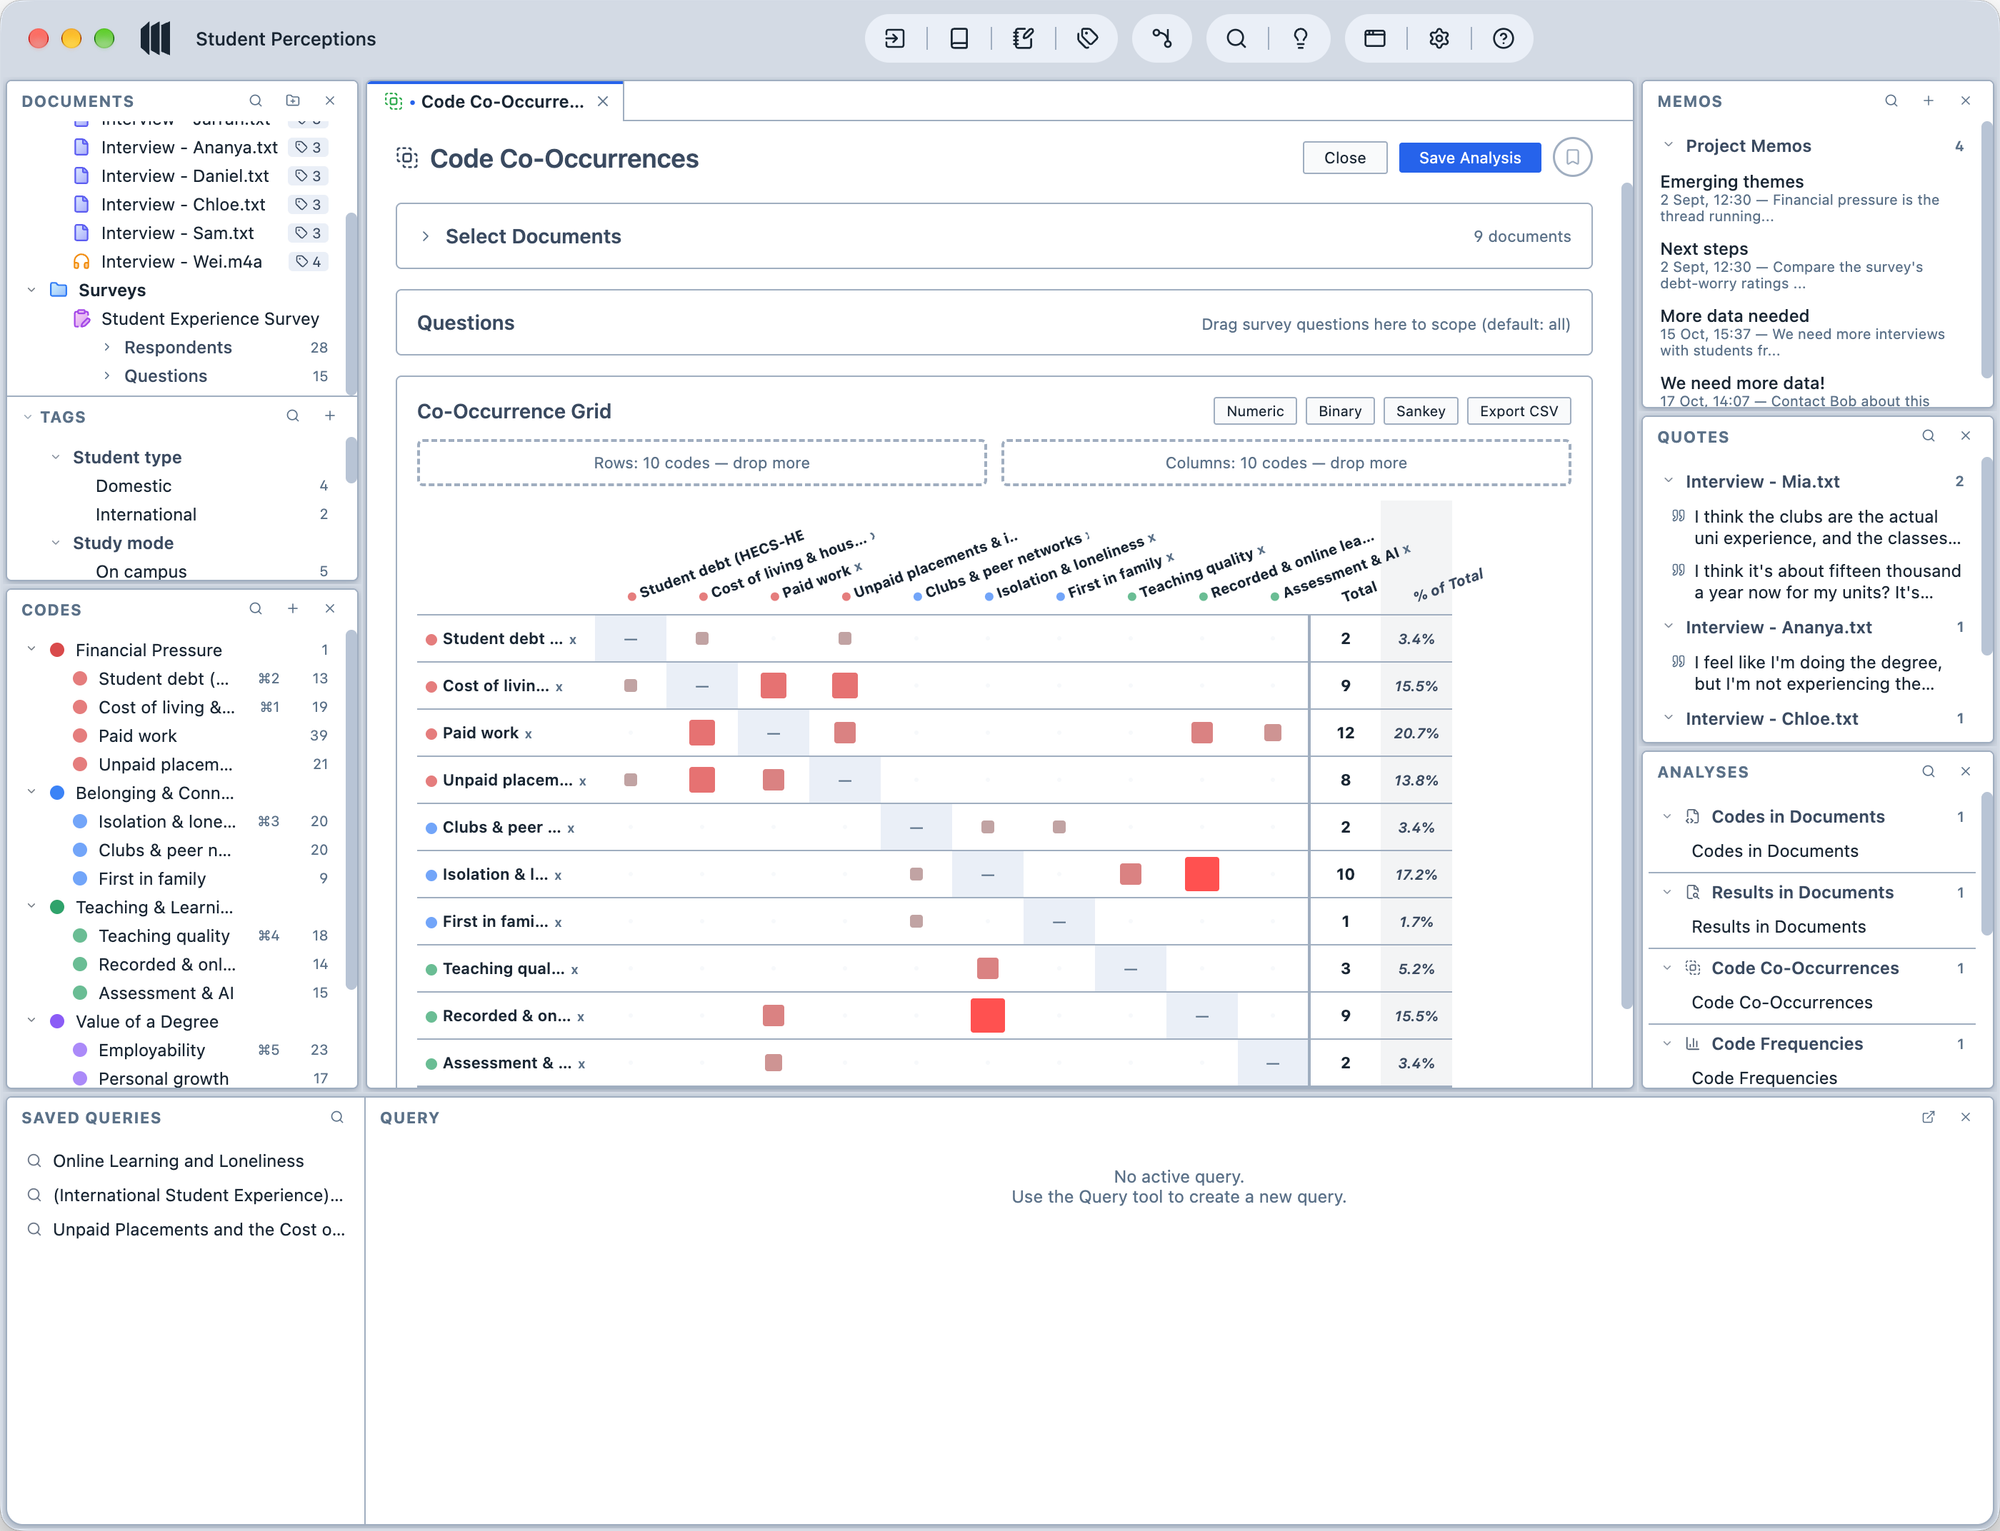2000x1531 pixels.
Task: Collapse the Student type tag group
Action: pyautogui.click(x=56, y=457)
